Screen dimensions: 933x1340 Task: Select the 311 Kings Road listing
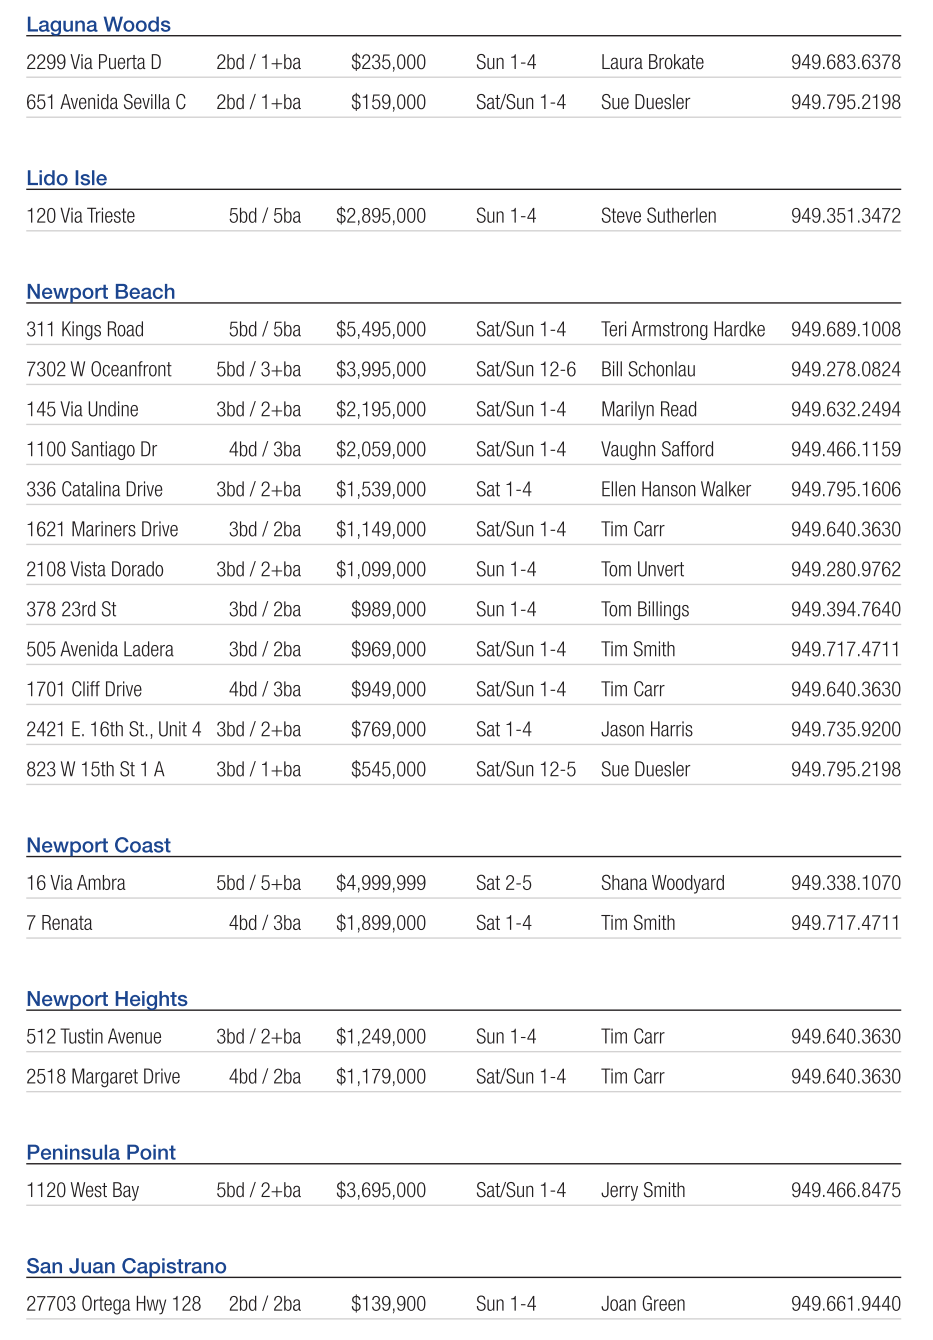(85, 330)
